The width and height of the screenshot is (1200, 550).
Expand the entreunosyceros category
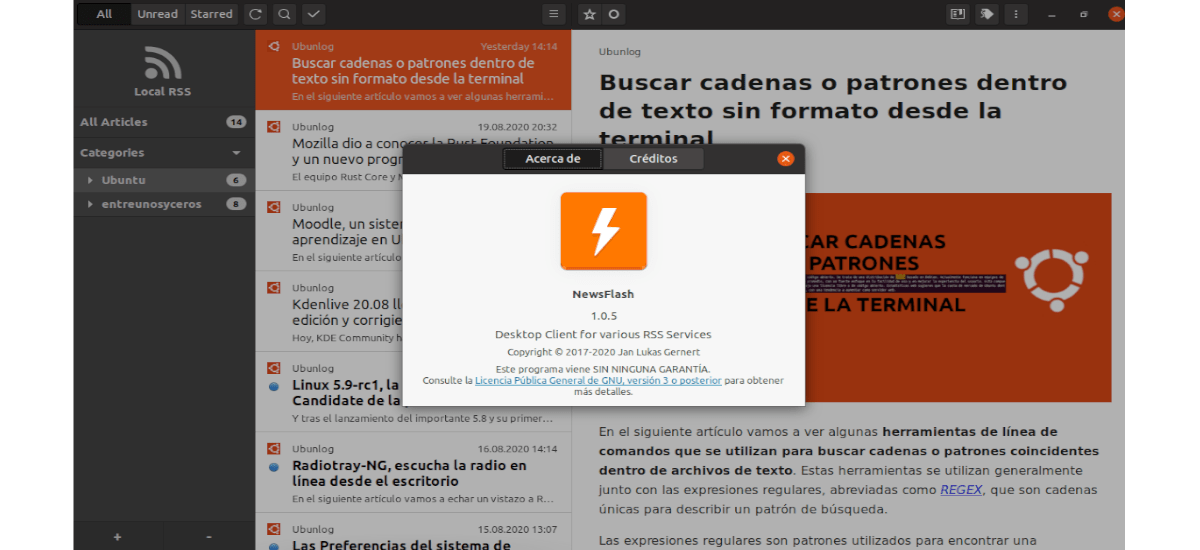(90, 204)
